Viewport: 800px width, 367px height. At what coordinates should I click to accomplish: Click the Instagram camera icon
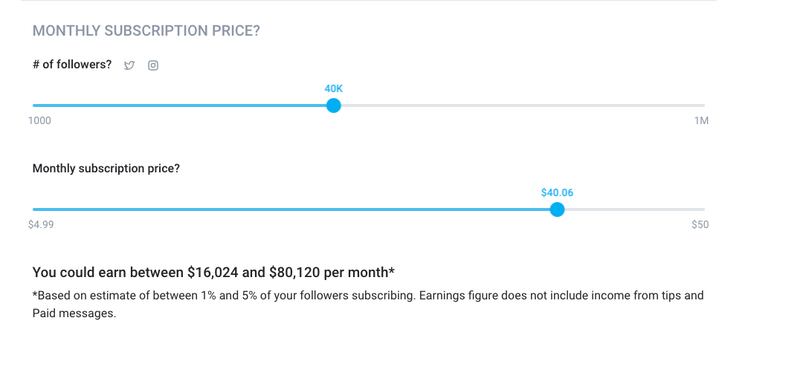coord(153,65)
